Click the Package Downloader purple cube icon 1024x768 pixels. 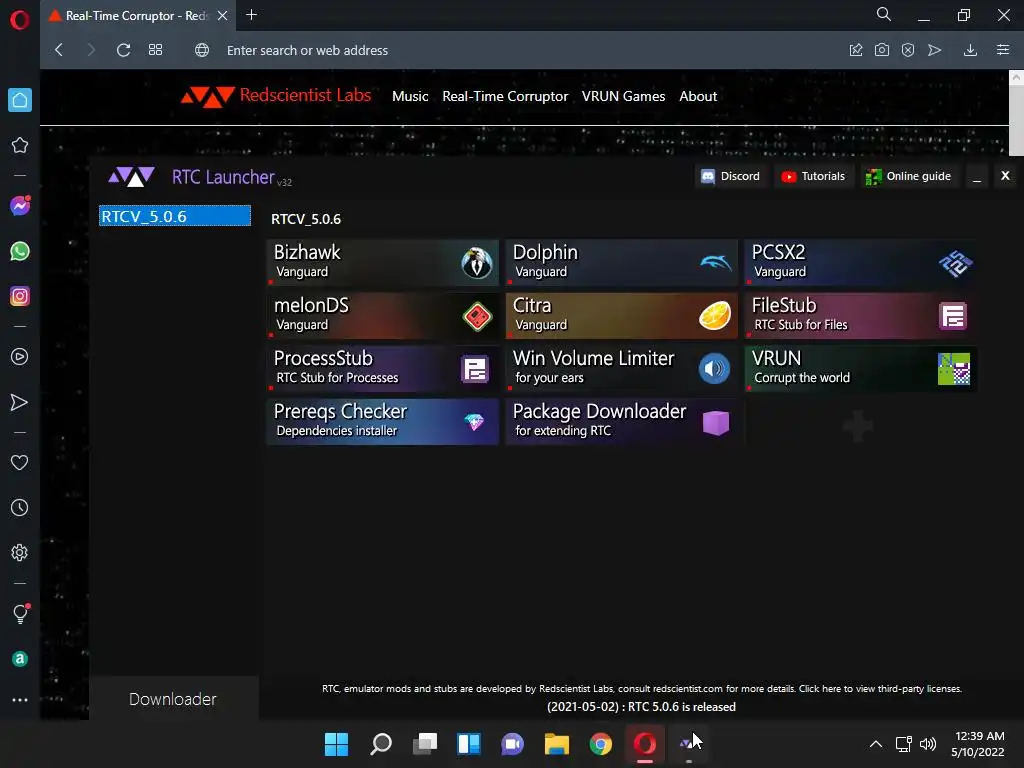tap(716, 423)
